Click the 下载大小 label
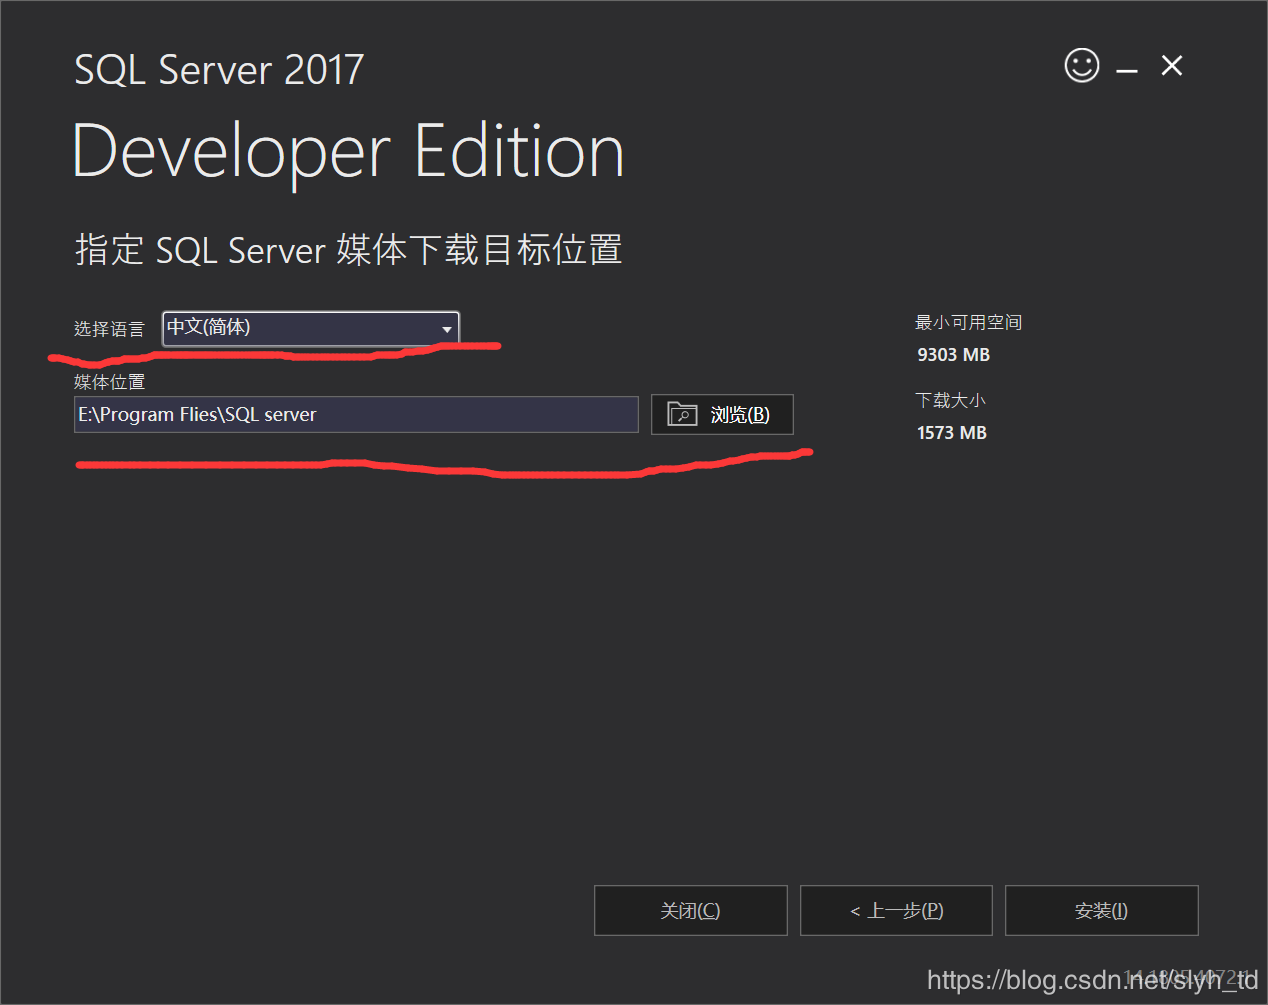Screen dimensions: 1268x1005 [950, 400]
